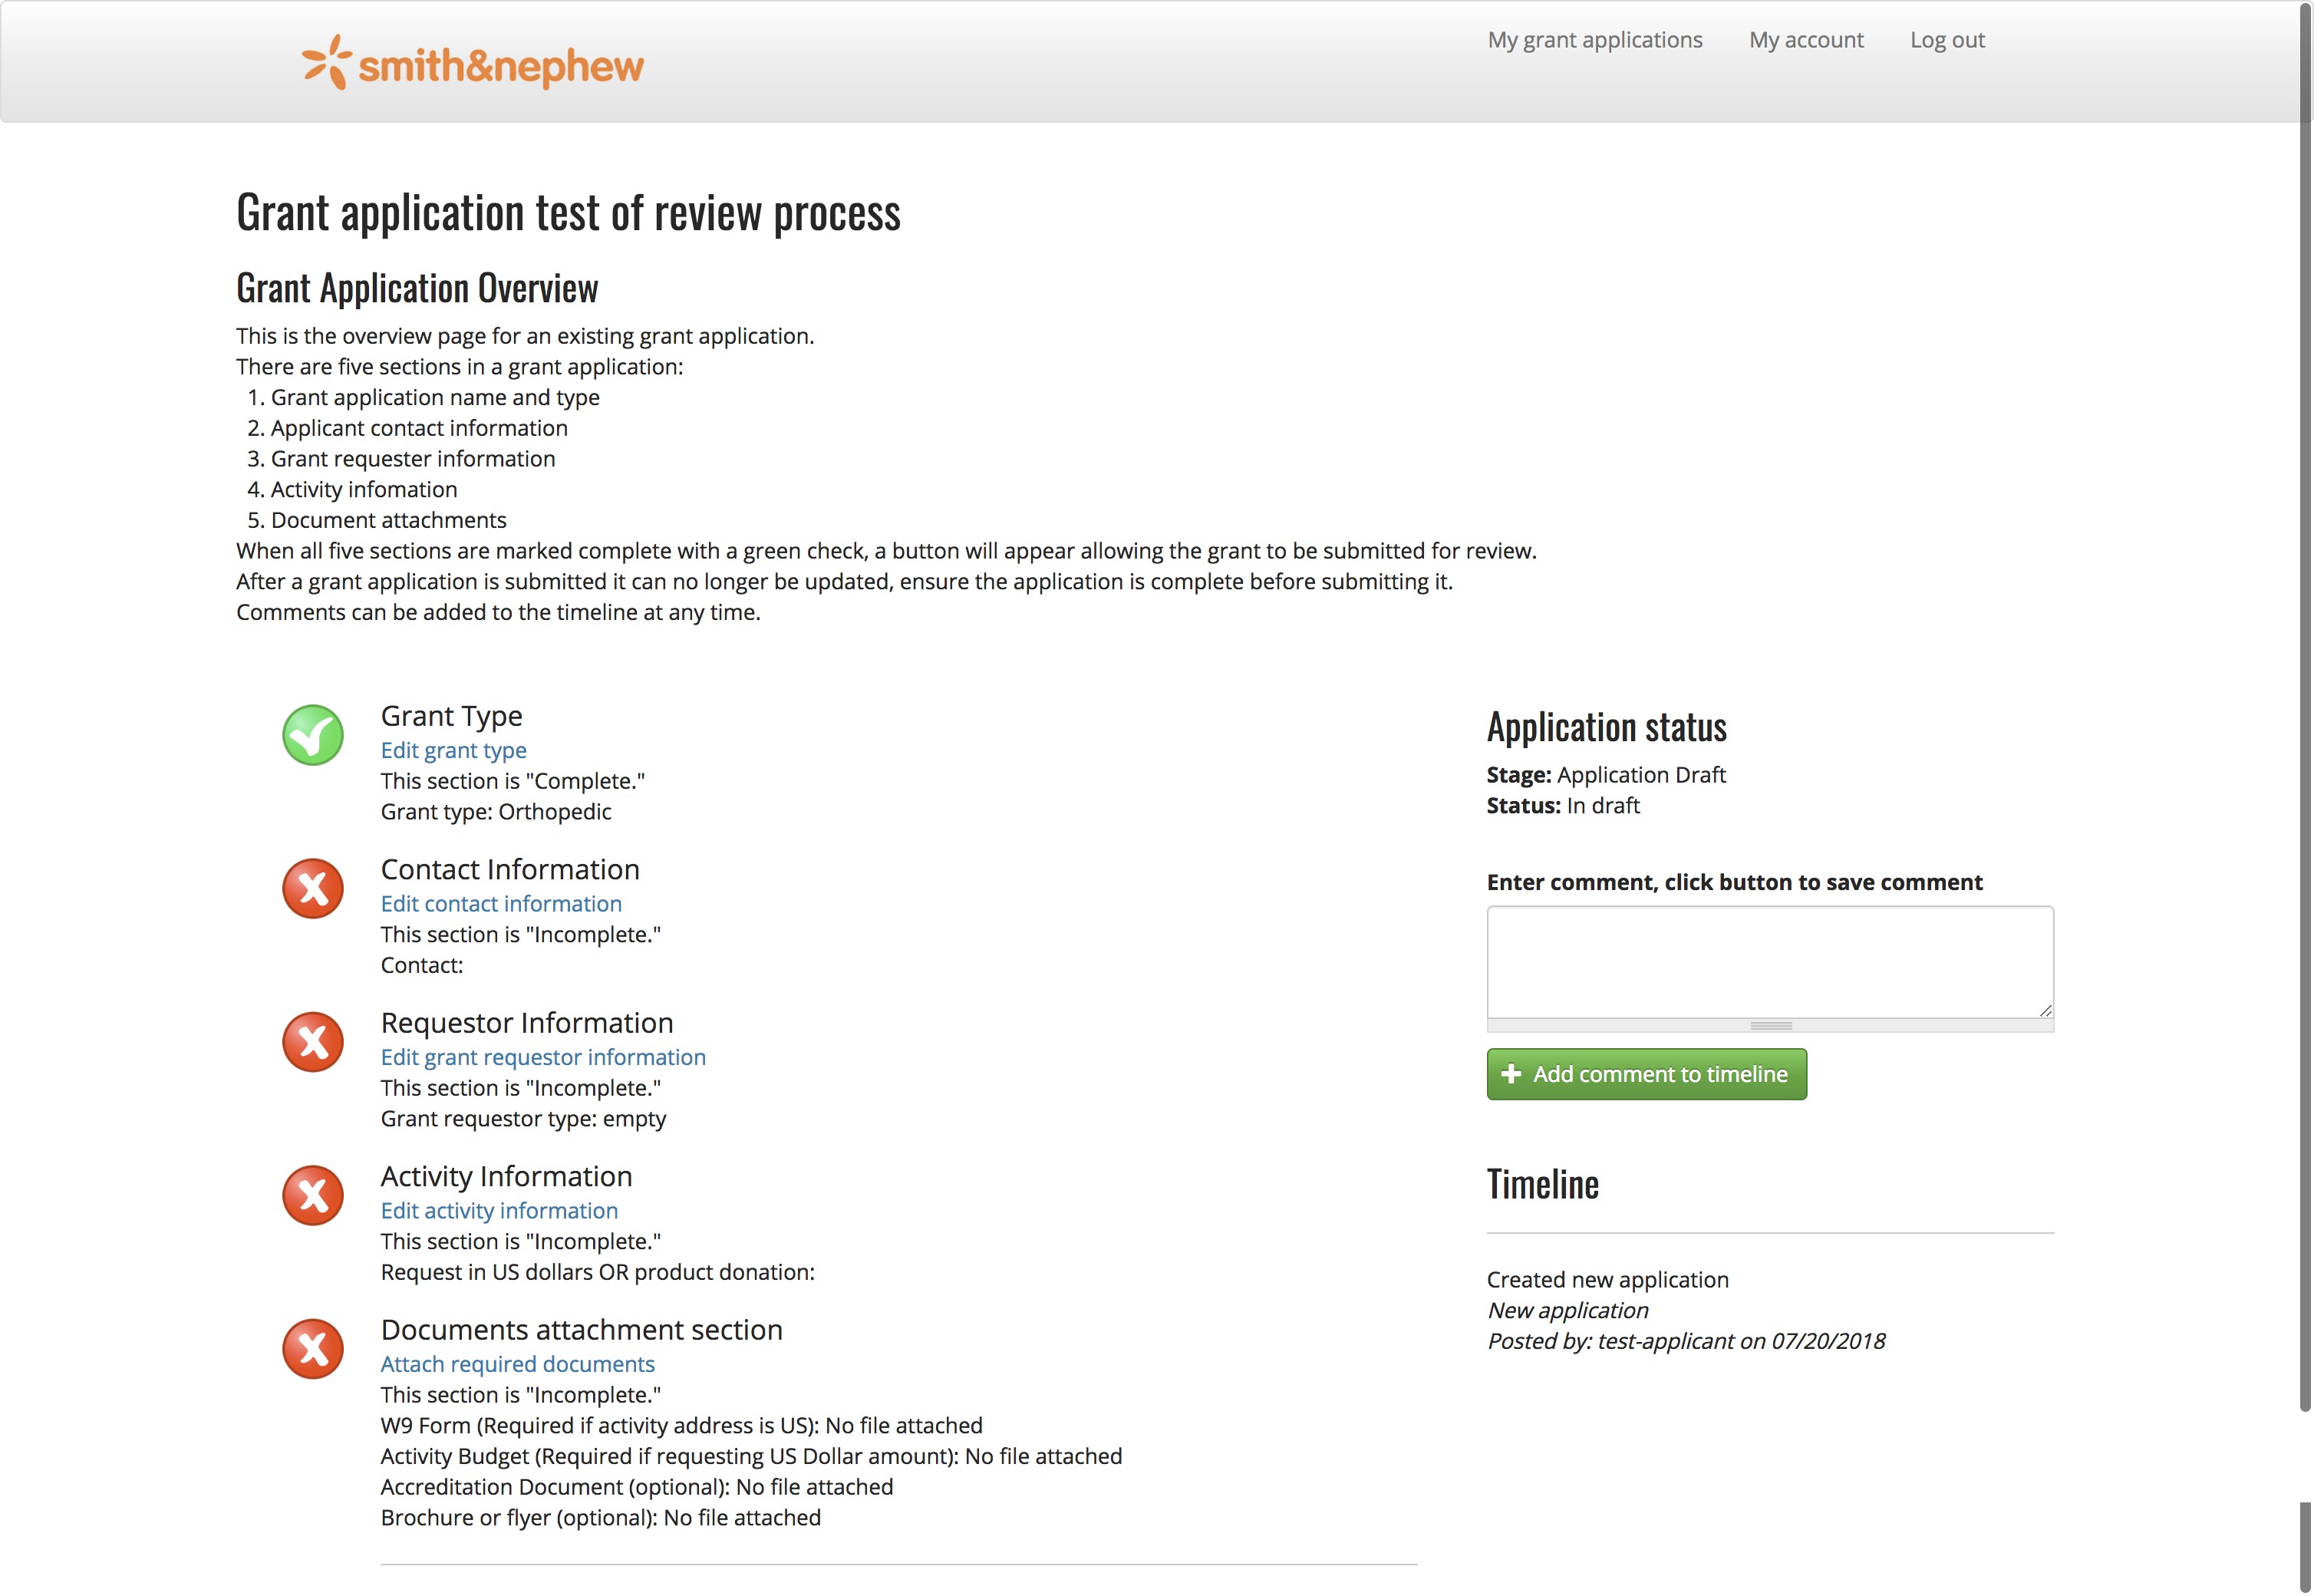Viewport: 2314px width, 1596px height.
Task: Log out of the grant portal
Action: pyautogui.click(x=1946, y=40)
